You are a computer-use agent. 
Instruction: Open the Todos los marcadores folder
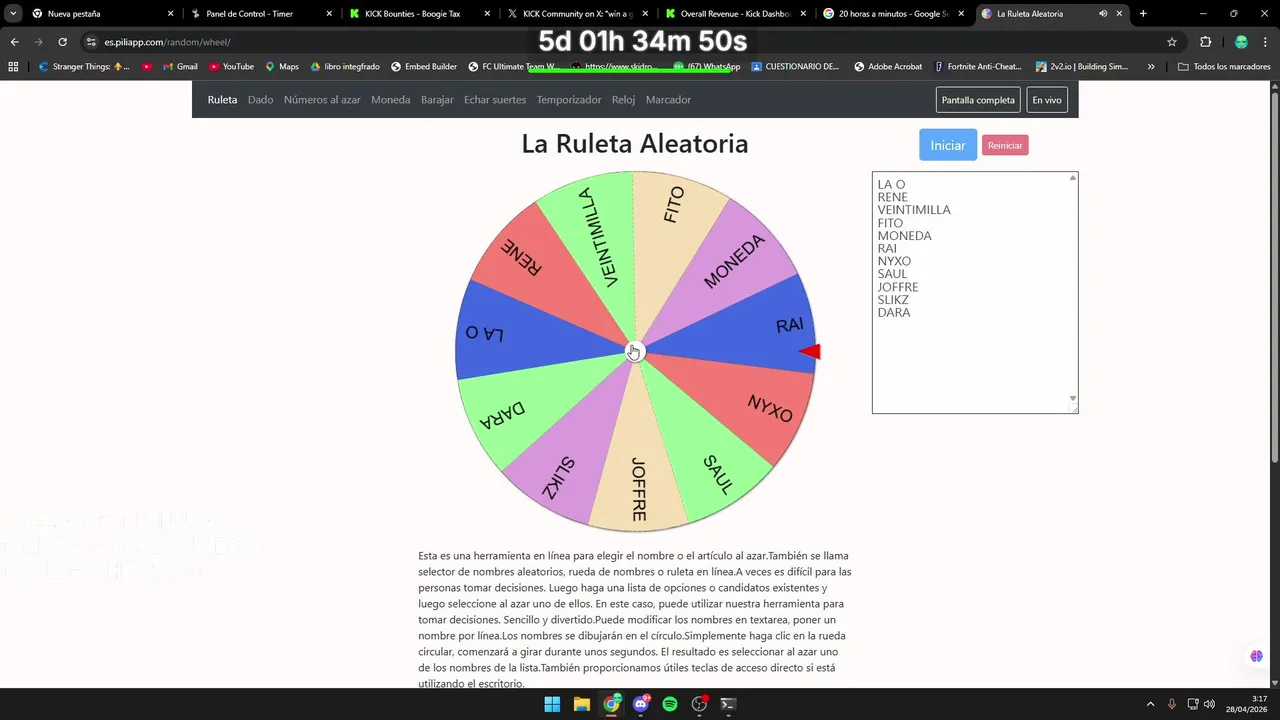point(1224,67)
